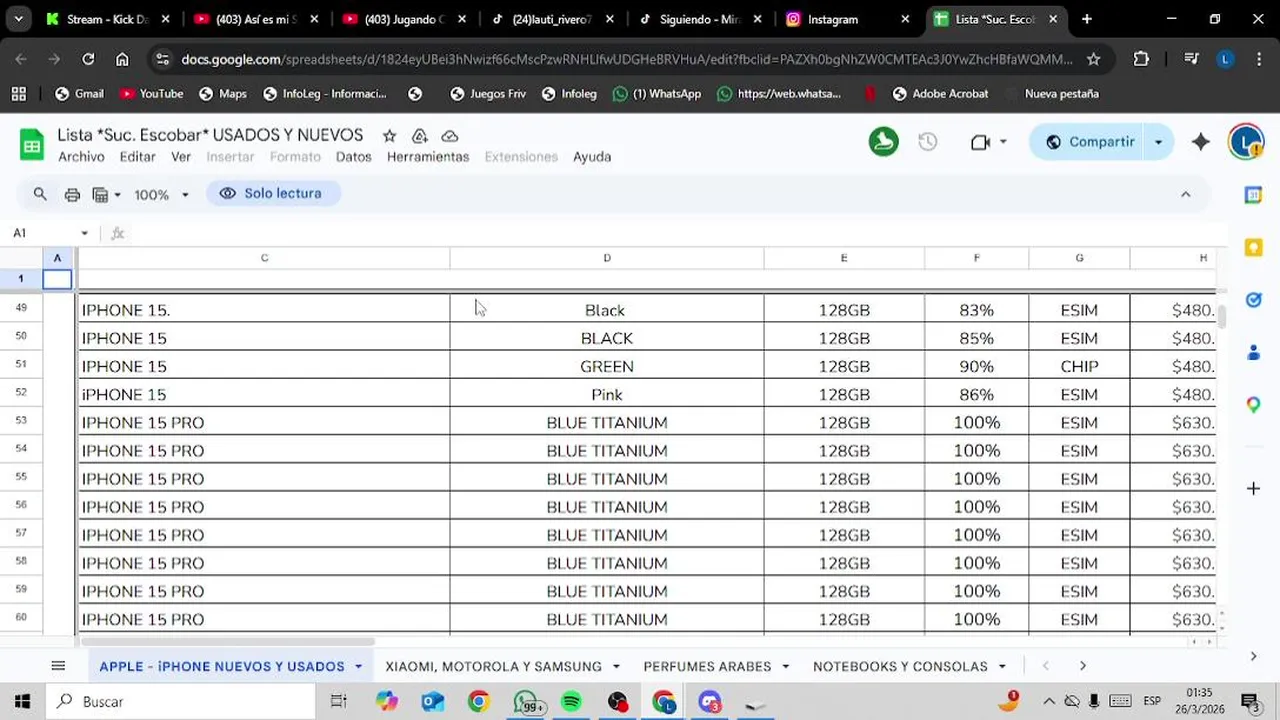This screenshot has width=1280, height=720.
Task: Open the move to folder icon
Action: coord(420,136)
